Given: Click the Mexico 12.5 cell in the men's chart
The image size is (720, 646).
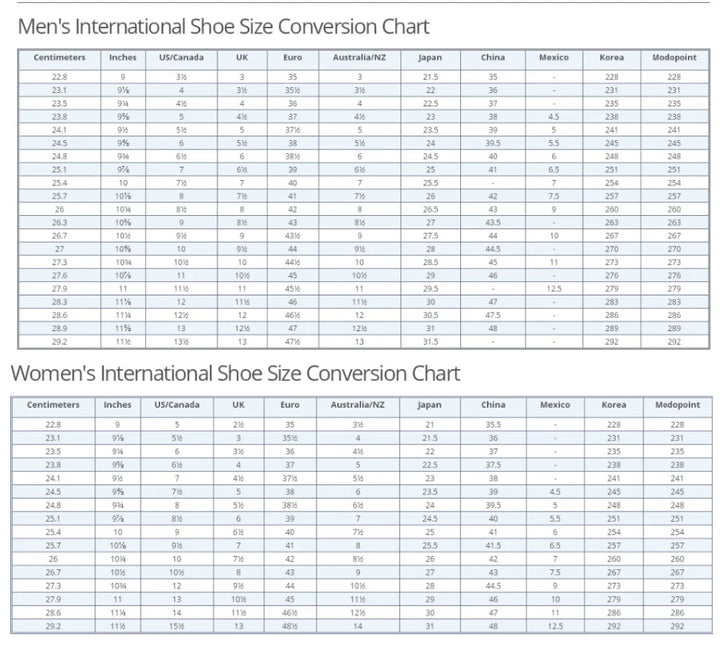Looking at the screenshot, I should 553,289.
